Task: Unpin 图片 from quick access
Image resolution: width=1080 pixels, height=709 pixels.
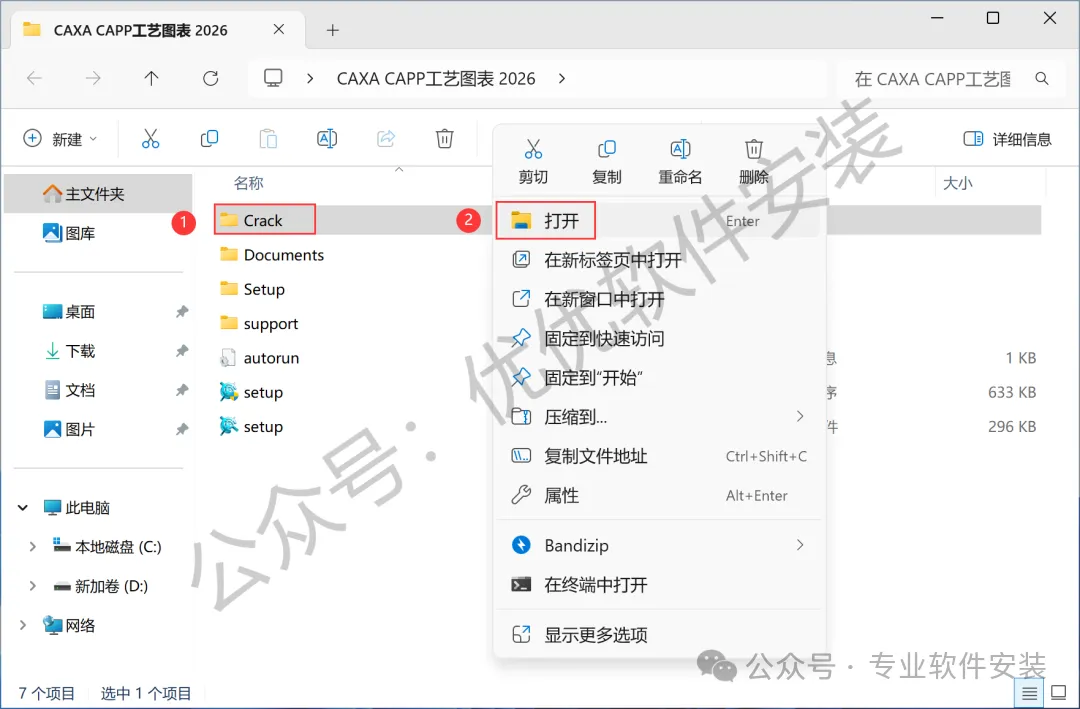Action: coord(182,429)
